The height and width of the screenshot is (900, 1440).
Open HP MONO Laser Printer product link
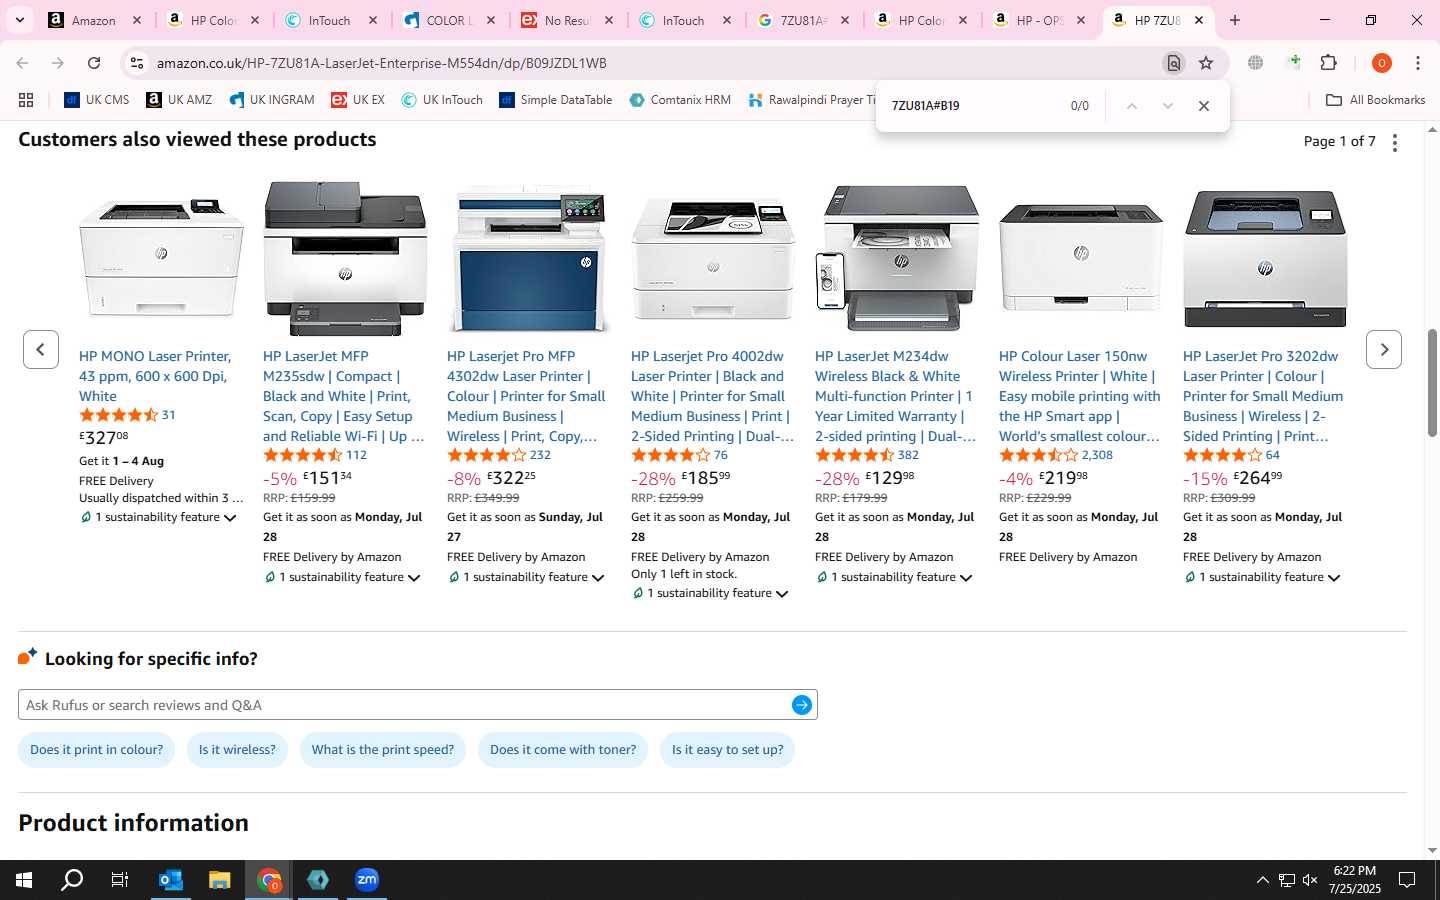pyautogui.click(x=155, y=376)
